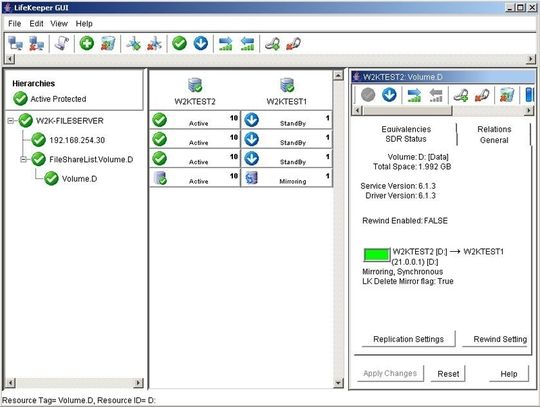The width and height of the screenshot is (540, 407).
Task: Click the Create Comm Path toolbar icon
Action: tap(133, 44)
